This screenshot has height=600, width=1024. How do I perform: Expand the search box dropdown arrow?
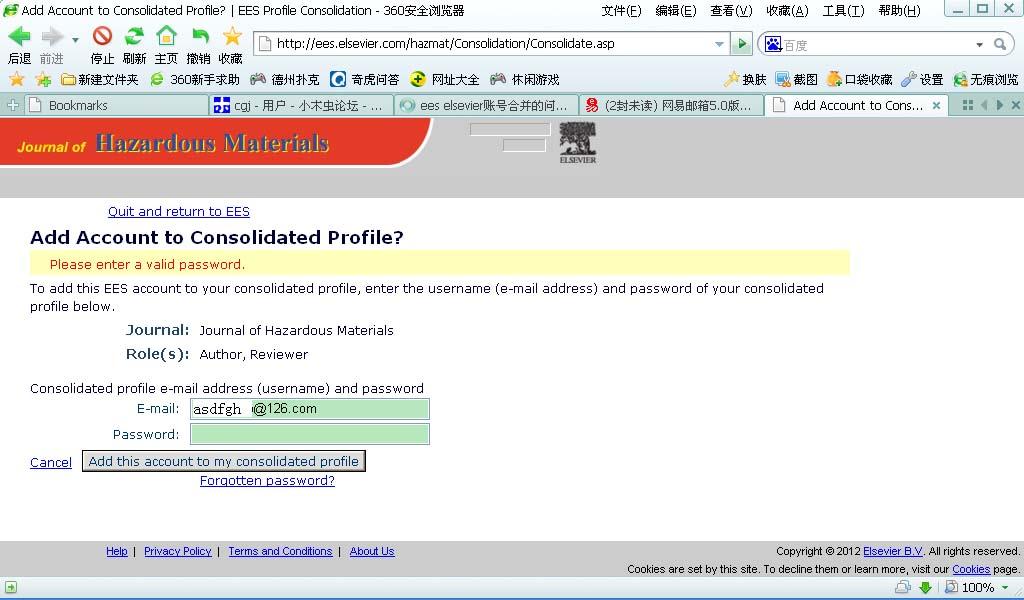[979, 44]
